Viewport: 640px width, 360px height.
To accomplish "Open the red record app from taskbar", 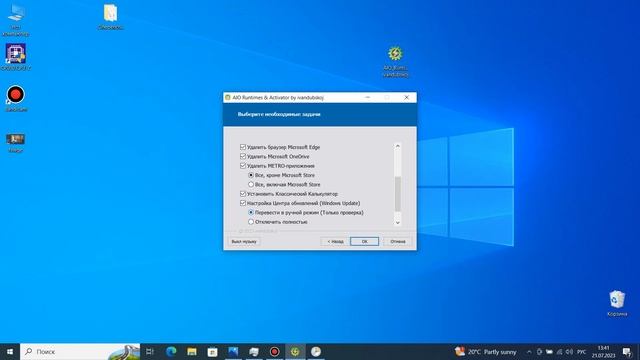I will [275, 351].
